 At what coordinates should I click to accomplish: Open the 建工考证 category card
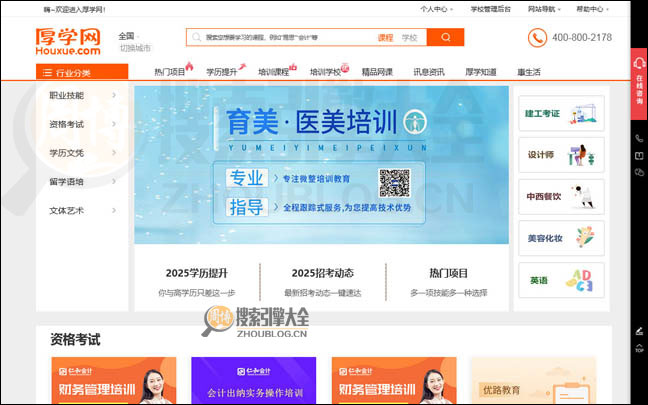(561, 113)
